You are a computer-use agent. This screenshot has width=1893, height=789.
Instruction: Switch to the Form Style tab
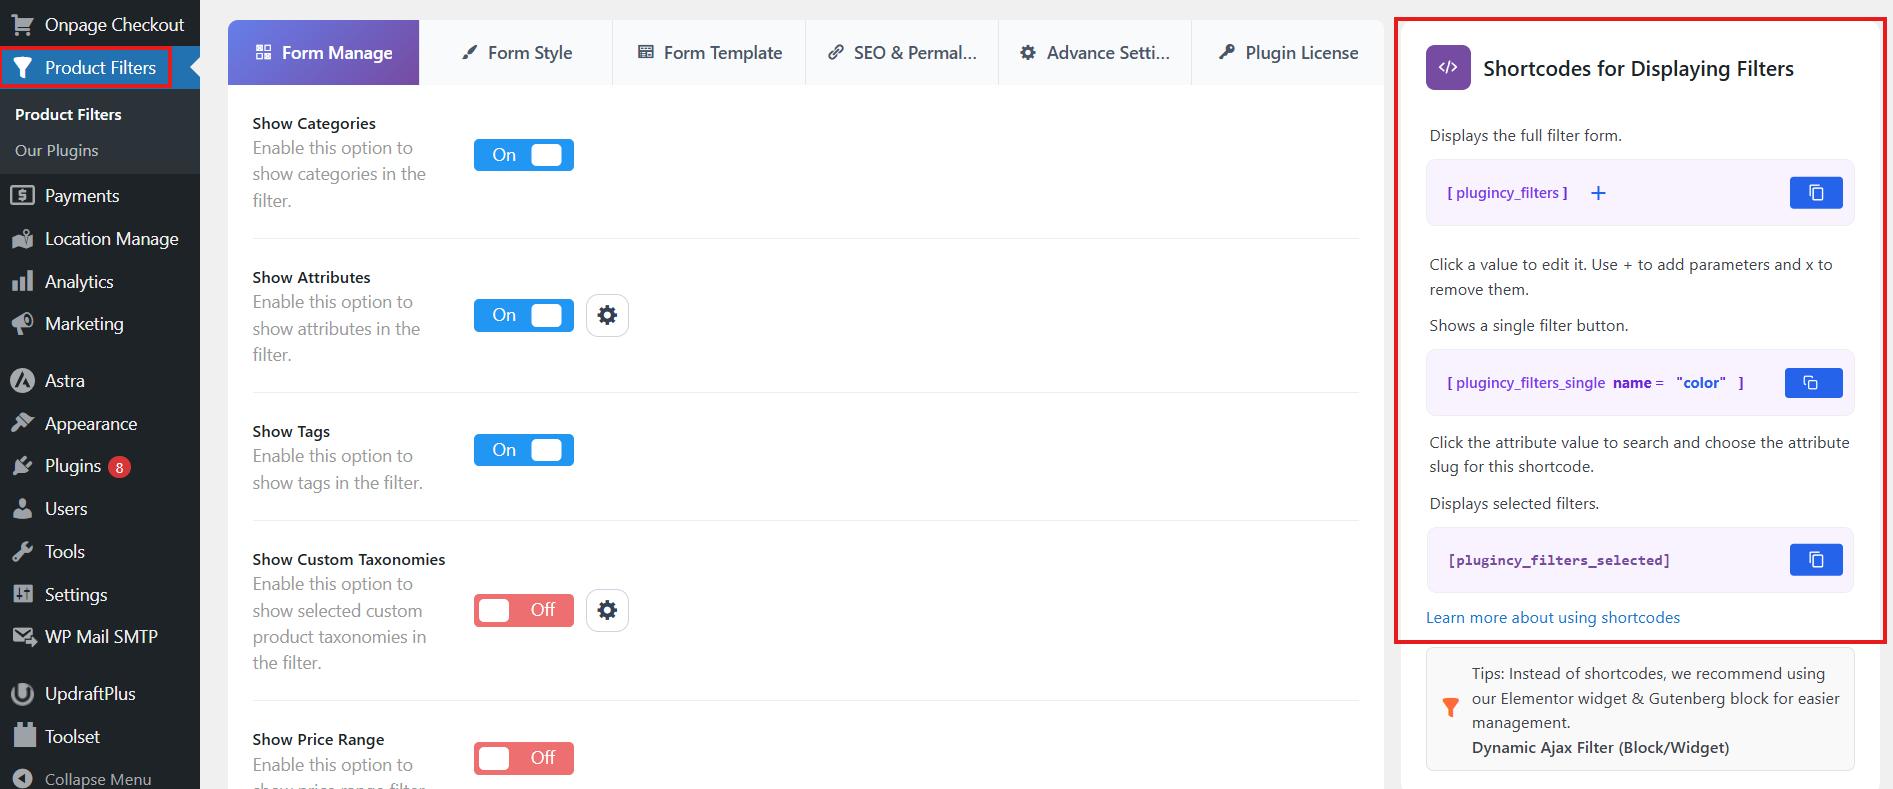click(516, 53)
